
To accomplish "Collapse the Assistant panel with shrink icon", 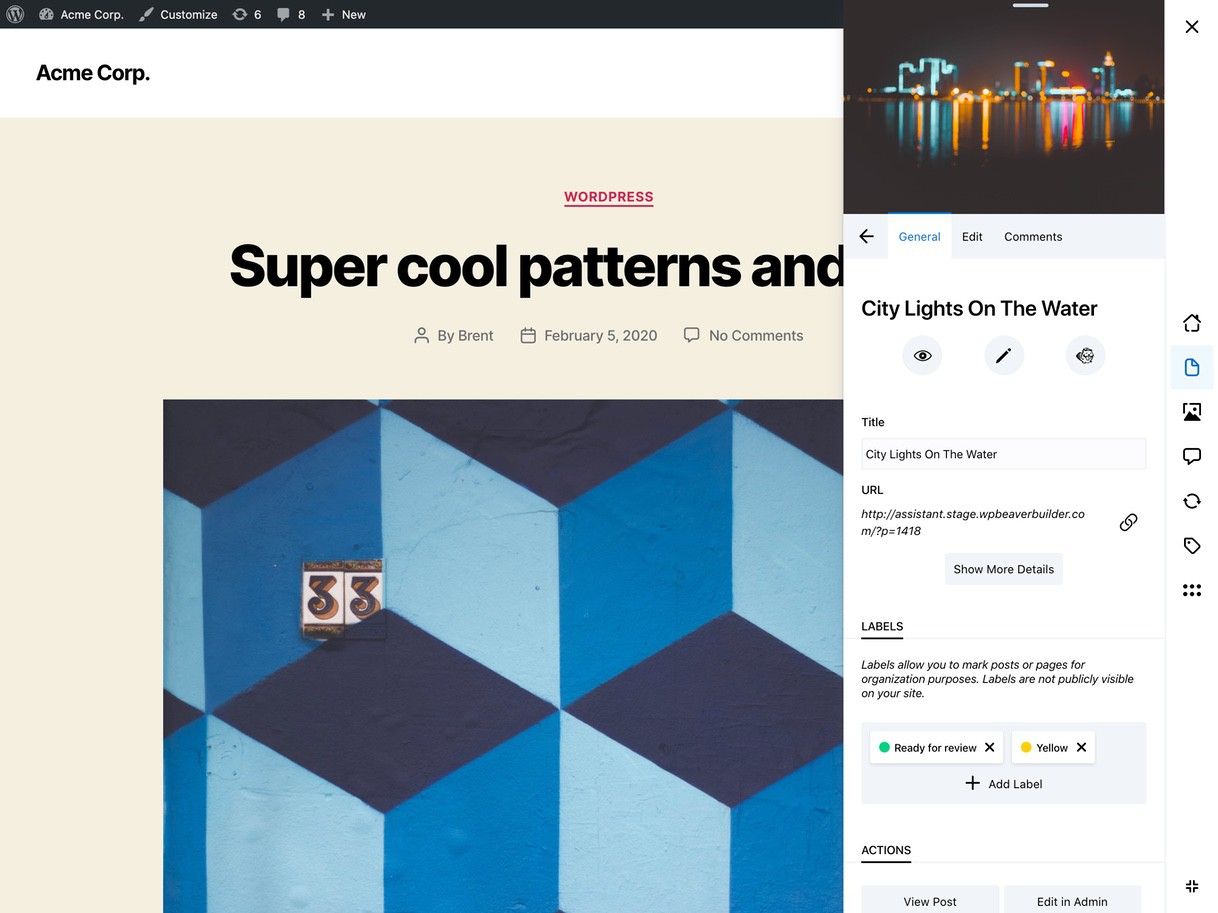I will coord(1191,886).
